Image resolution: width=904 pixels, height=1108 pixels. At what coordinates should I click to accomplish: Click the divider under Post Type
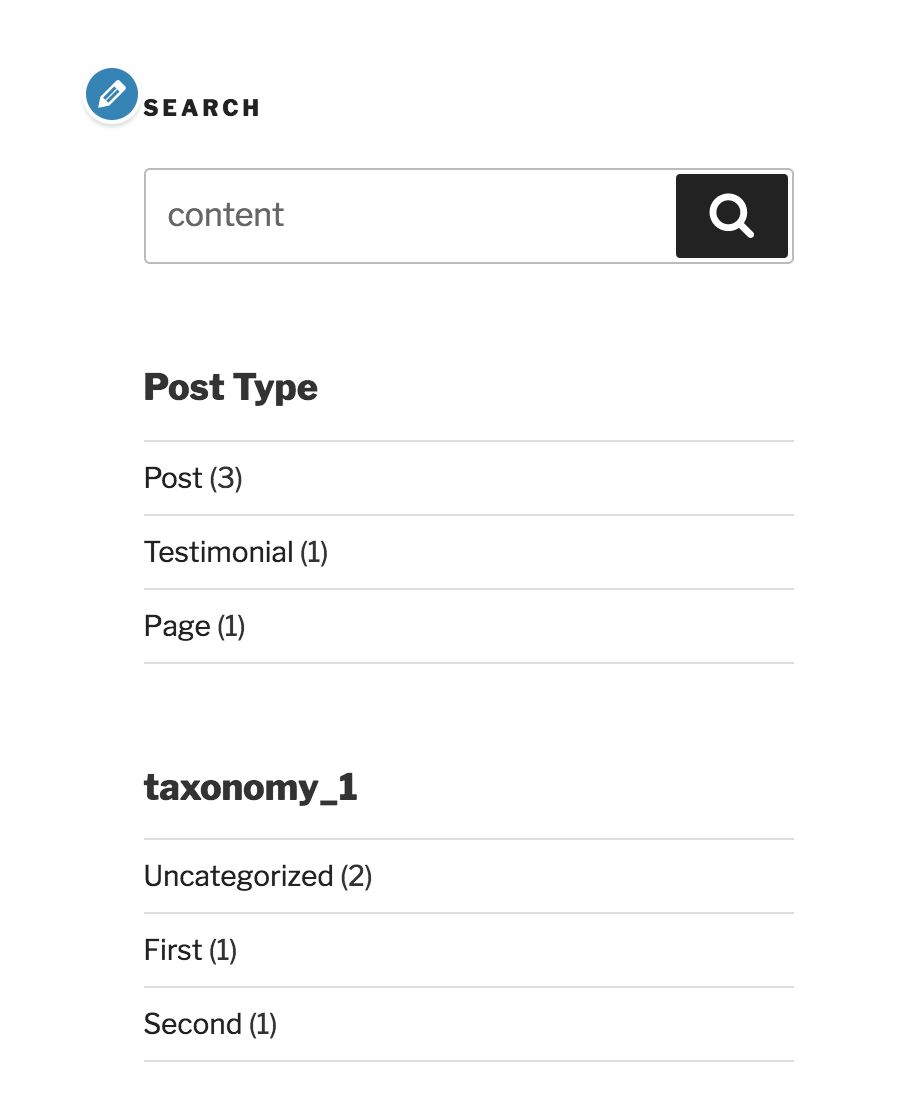[468, 439]
